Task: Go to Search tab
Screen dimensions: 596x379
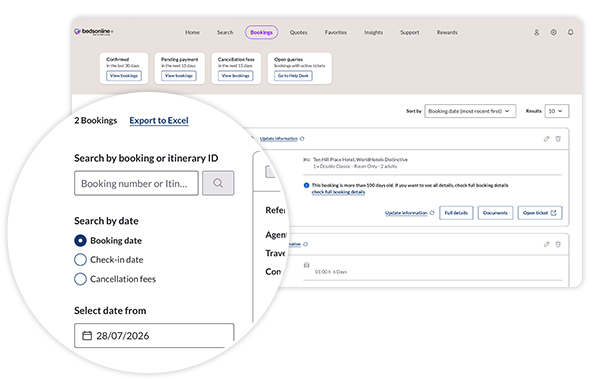Action: pos(225,32)
